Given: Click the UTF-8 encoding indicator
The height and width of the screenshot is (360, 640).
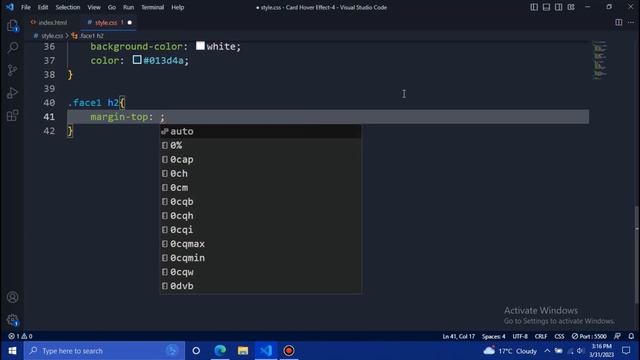Looking at the screenshot, I should 520,336.
